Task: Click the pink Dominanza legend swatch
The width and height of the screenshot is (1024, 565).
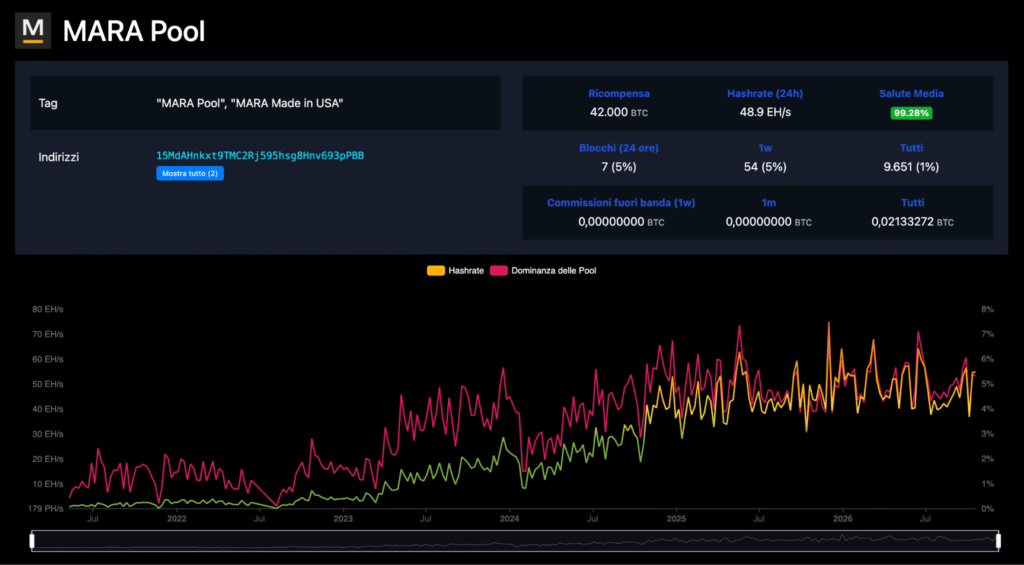Action: (499, 270)
